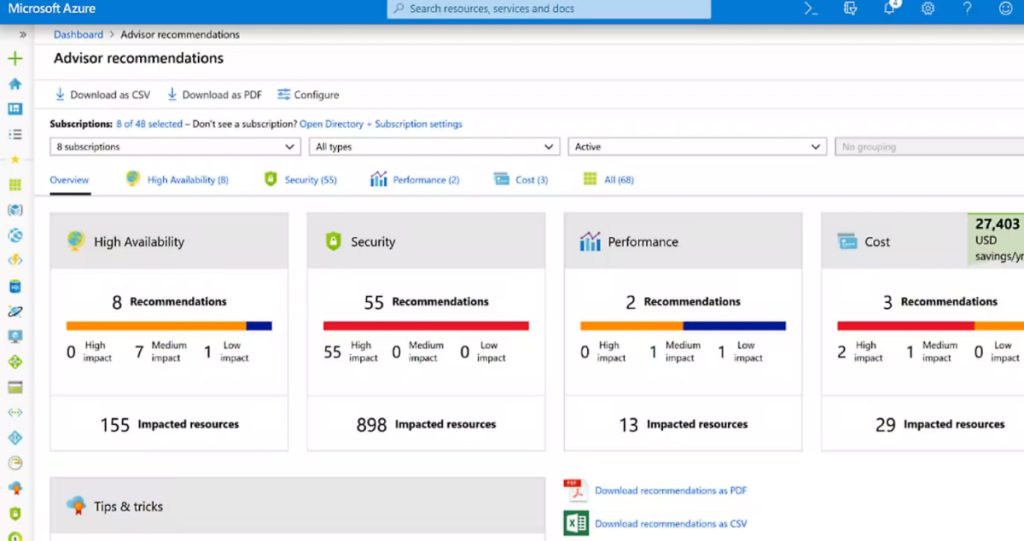Click the Performance orange-blue impact bar
The image size is (1024, 541).
[683, 326]
